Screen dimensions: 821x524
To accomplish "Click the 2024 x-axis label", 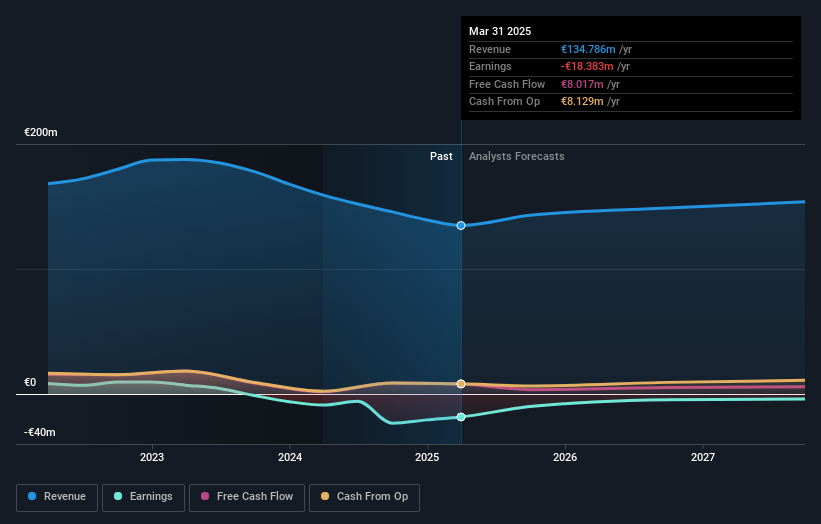I will click(x=290, y=457).
